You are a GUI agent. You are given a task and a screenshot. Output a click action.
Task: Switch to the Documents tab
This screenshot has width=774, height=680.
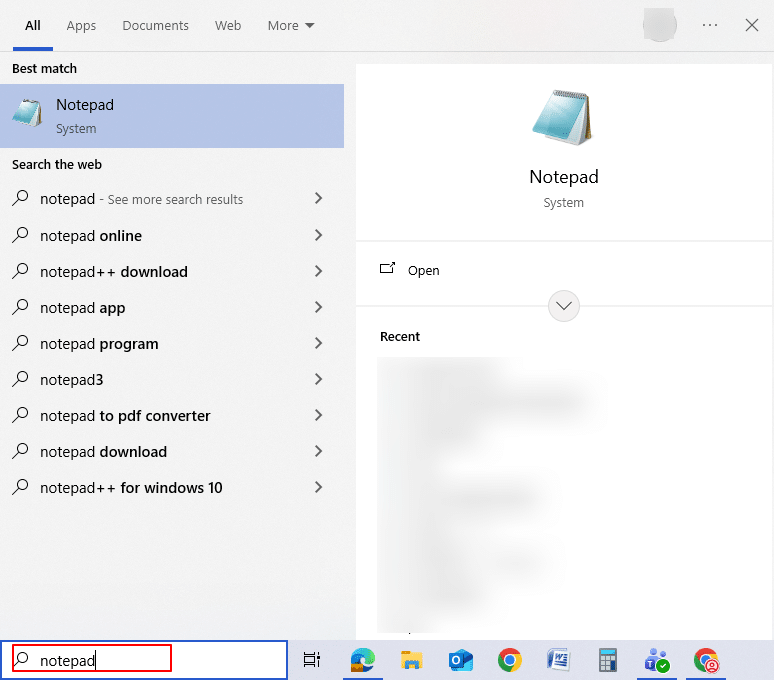(156, 25)
